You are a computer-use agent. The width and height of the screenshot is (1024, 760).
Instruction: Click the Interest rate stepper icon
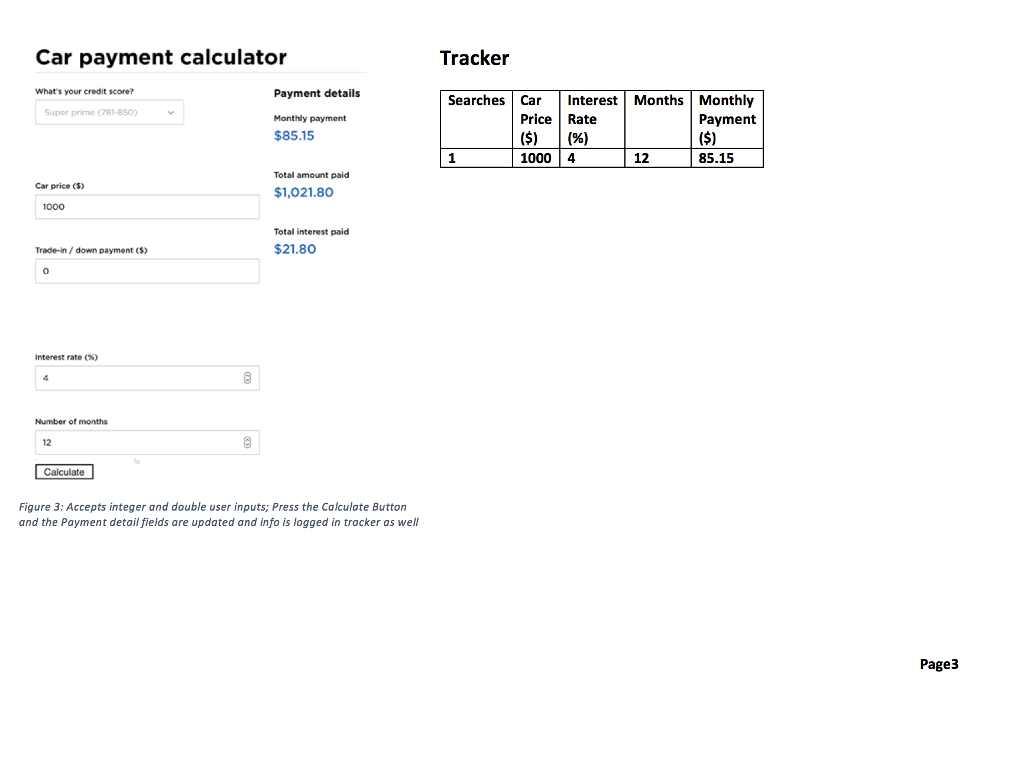click(249, 378)
